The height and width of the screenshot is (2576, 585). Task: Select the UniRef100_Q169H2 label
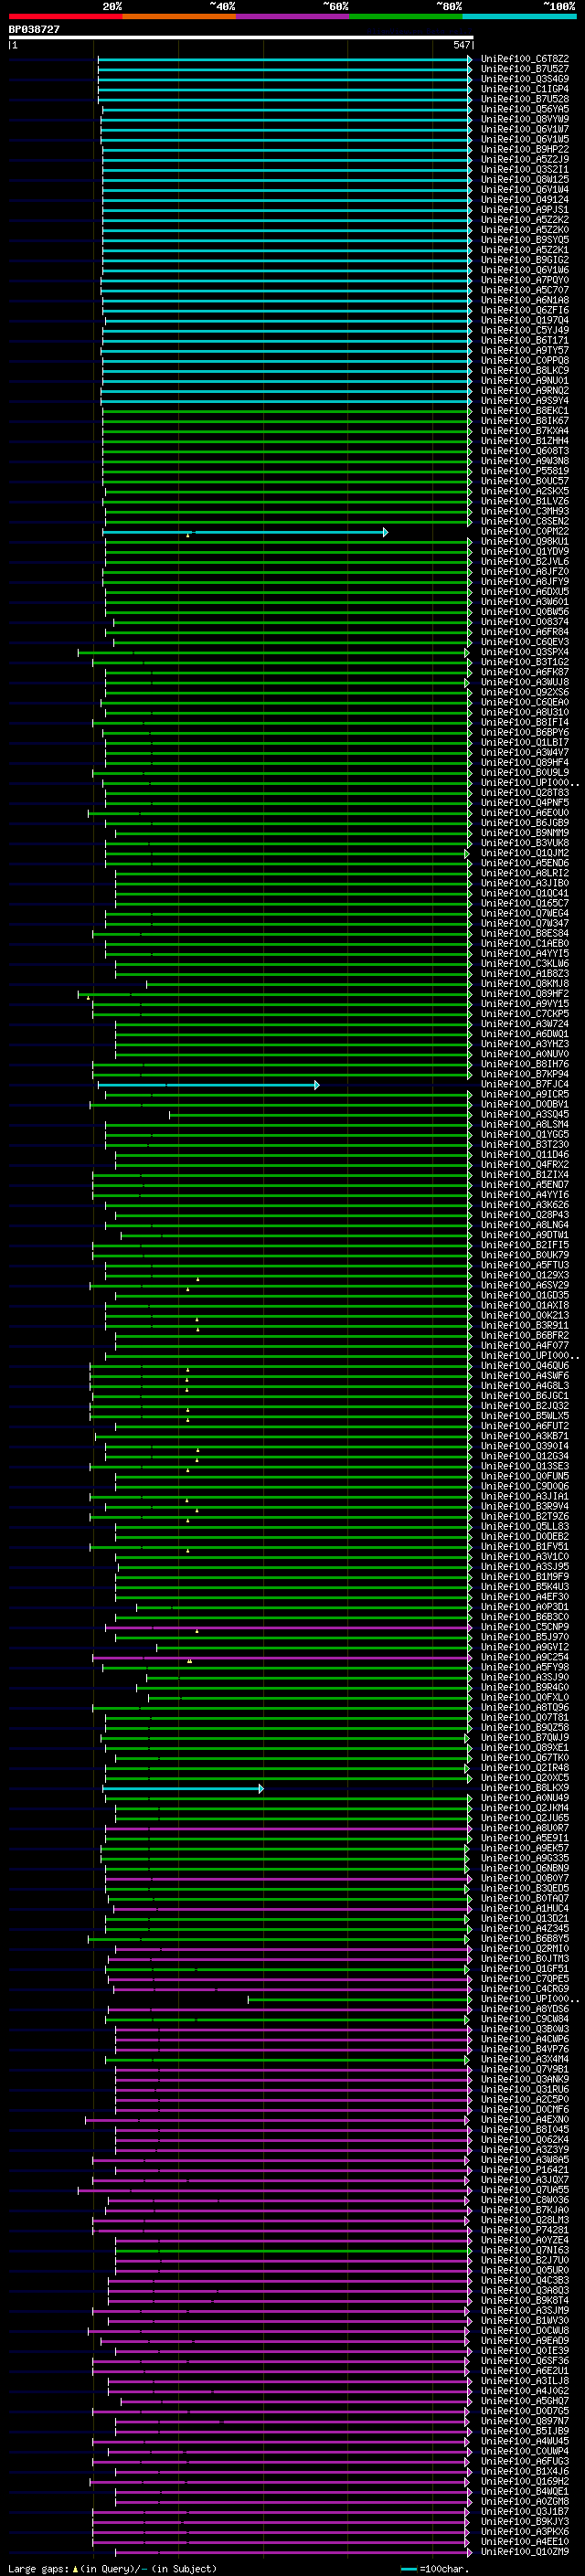click(524, 2481)
